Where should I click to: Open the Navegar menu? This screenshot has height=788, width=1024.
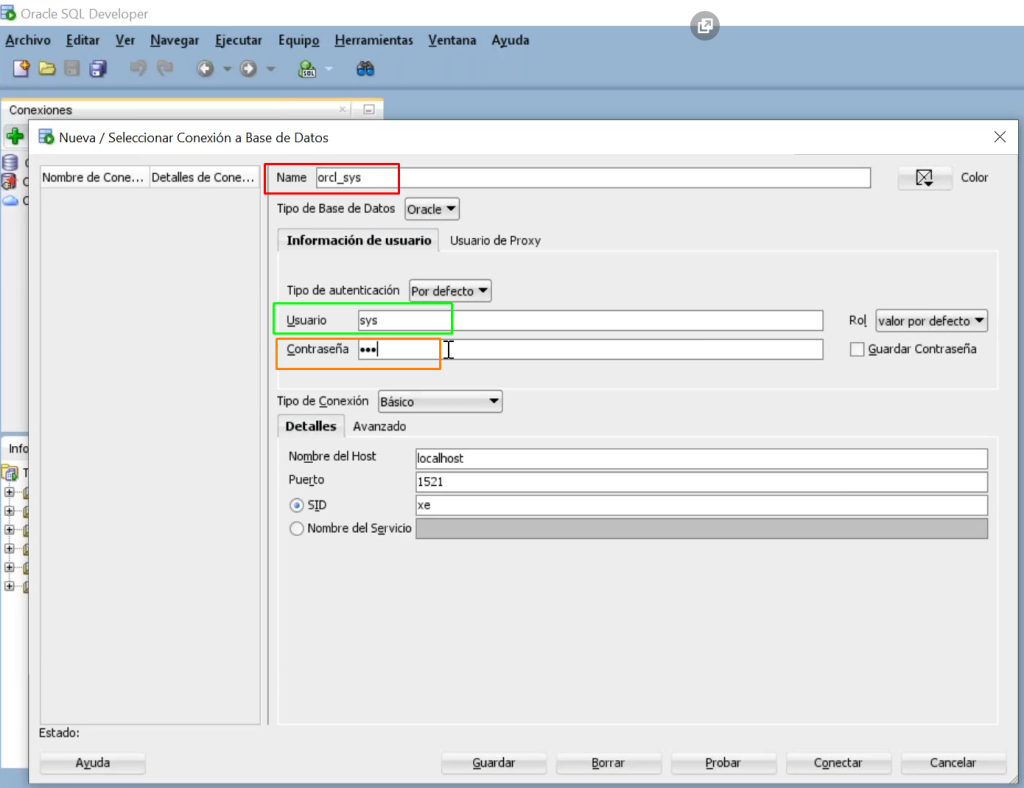(174, 40)
